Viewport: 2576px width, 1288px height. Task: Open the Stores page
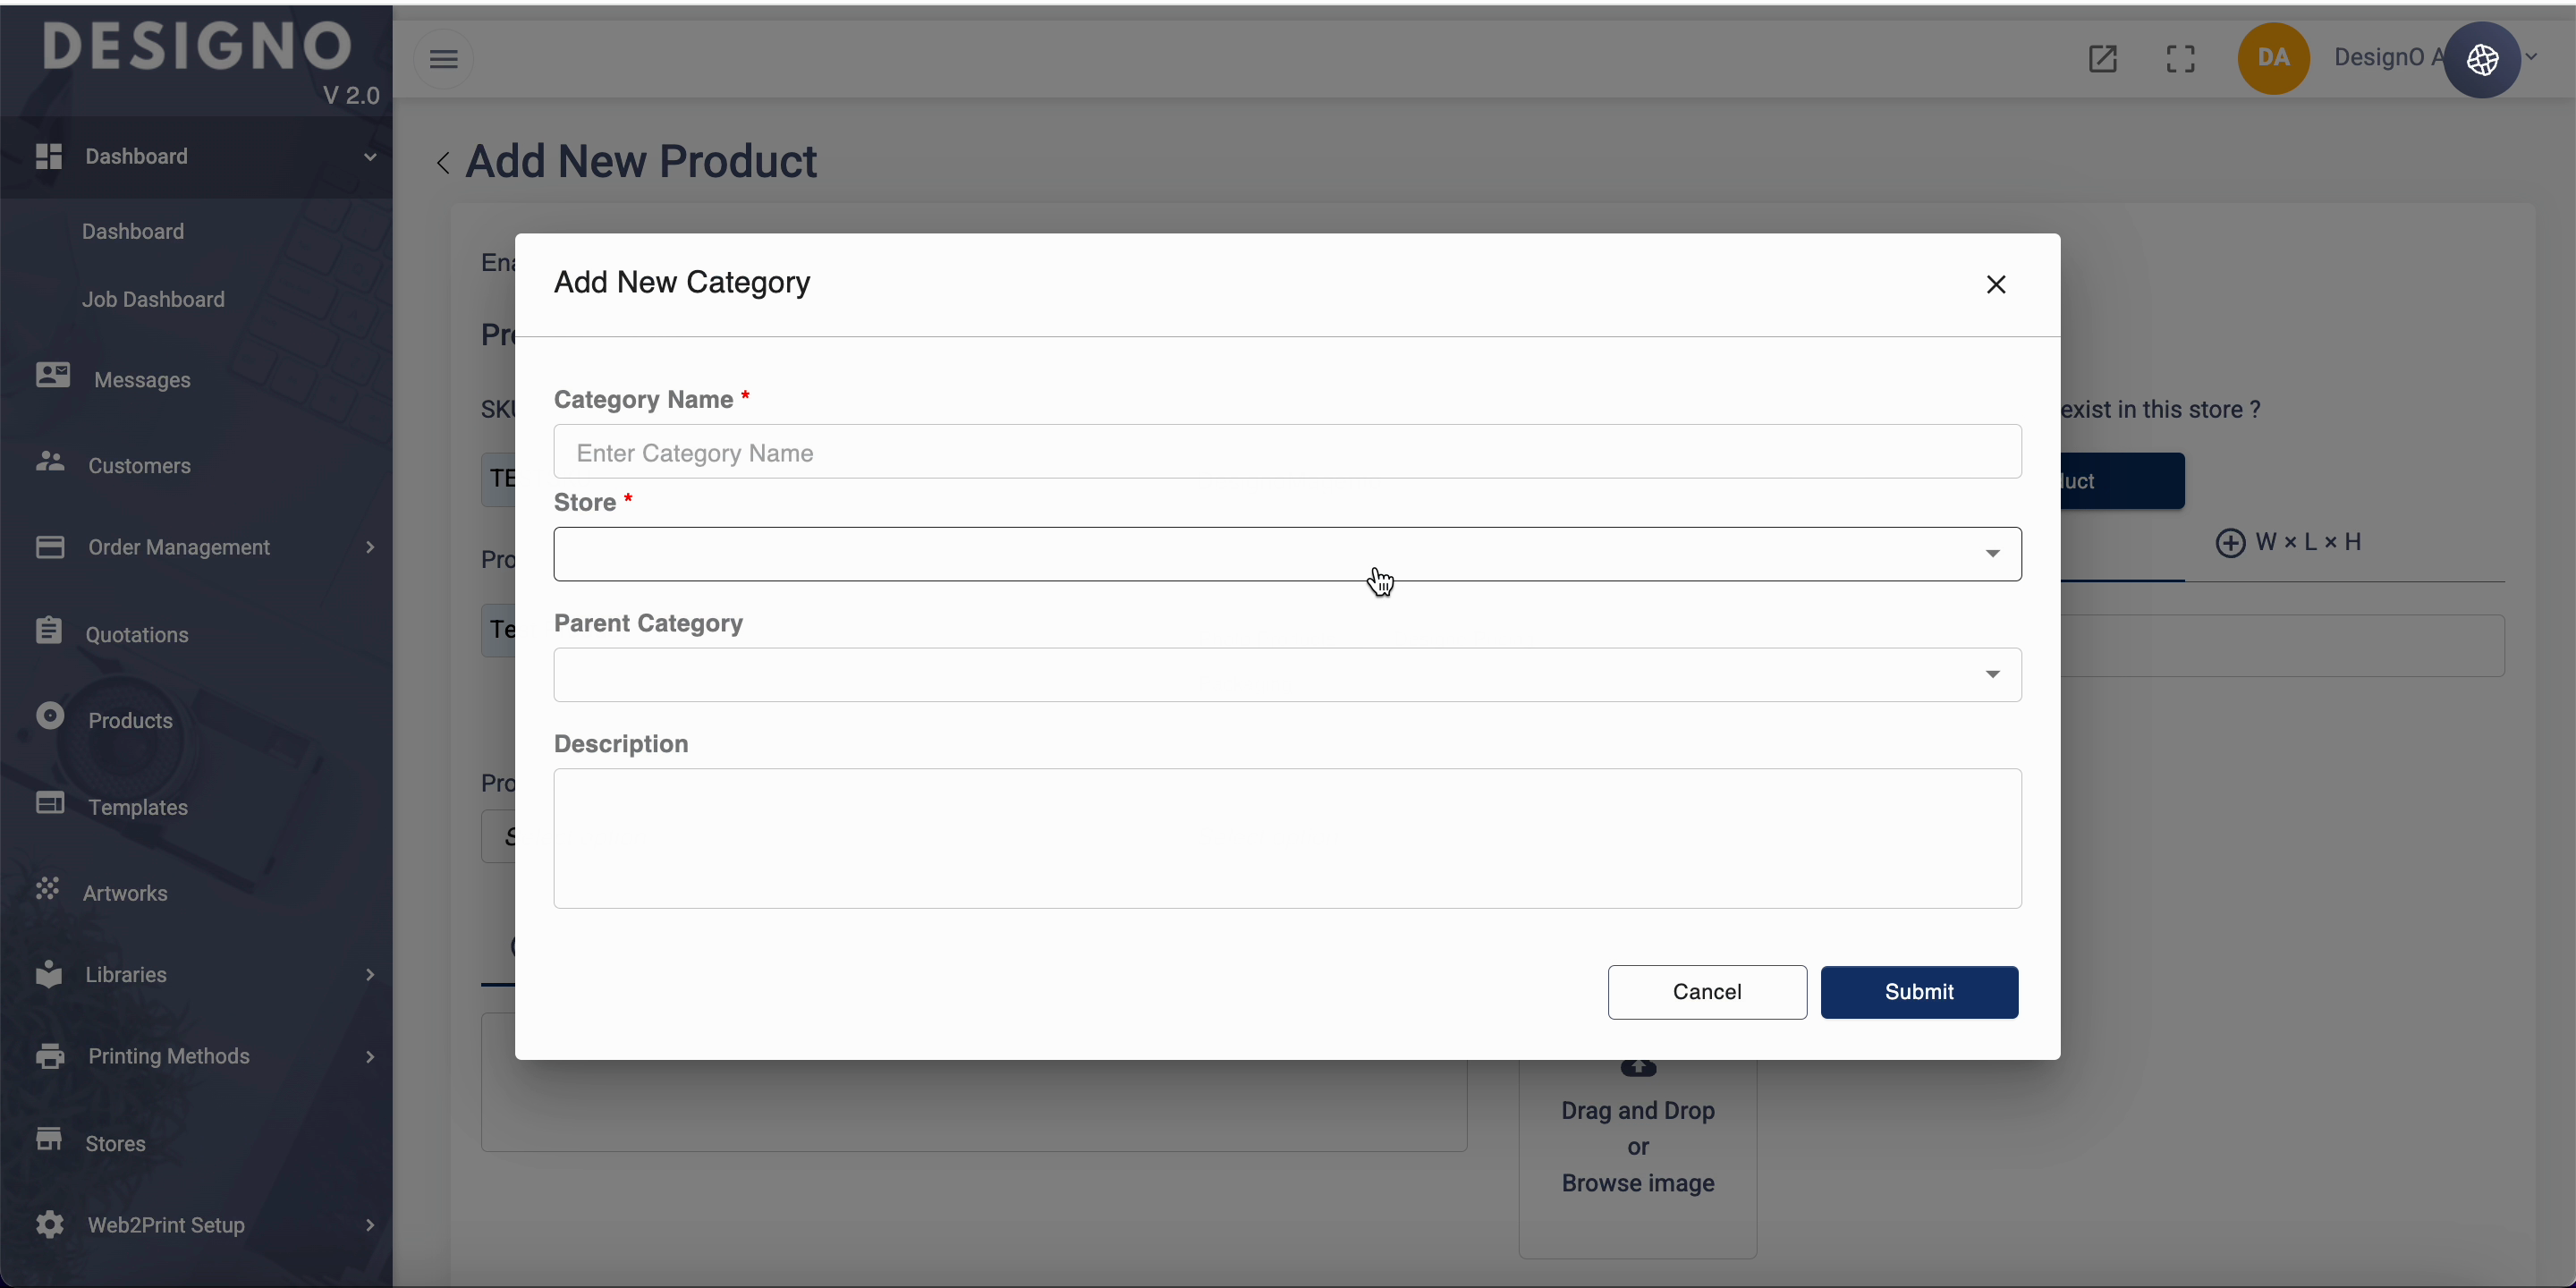tap(115, 1143)
